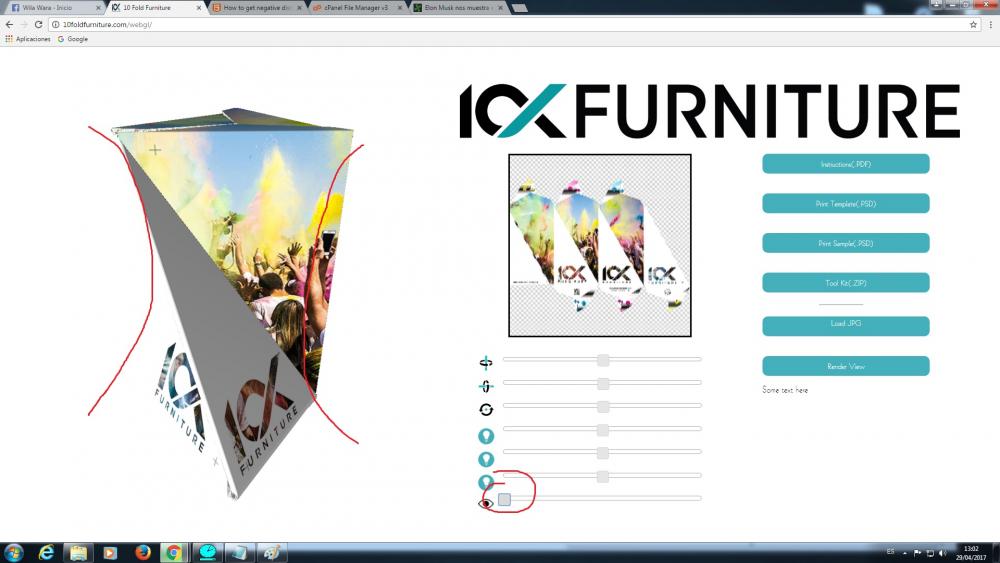The height and width of the screenshot is (563, 1000).
Task: Toggle the eye visibility icon
Action: pos(485,504)
